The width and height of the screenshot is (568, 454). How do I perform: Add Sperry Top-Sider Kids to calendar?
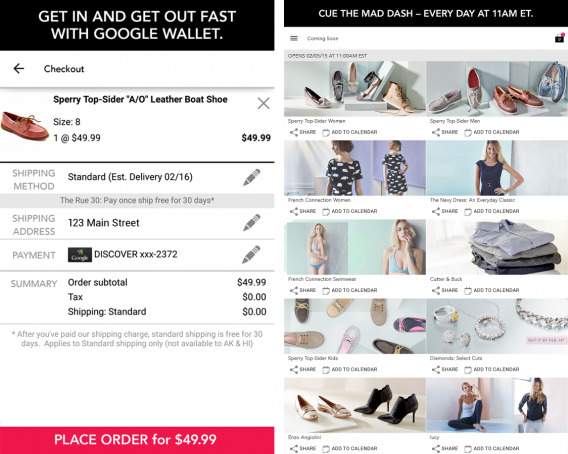point(350,369)
